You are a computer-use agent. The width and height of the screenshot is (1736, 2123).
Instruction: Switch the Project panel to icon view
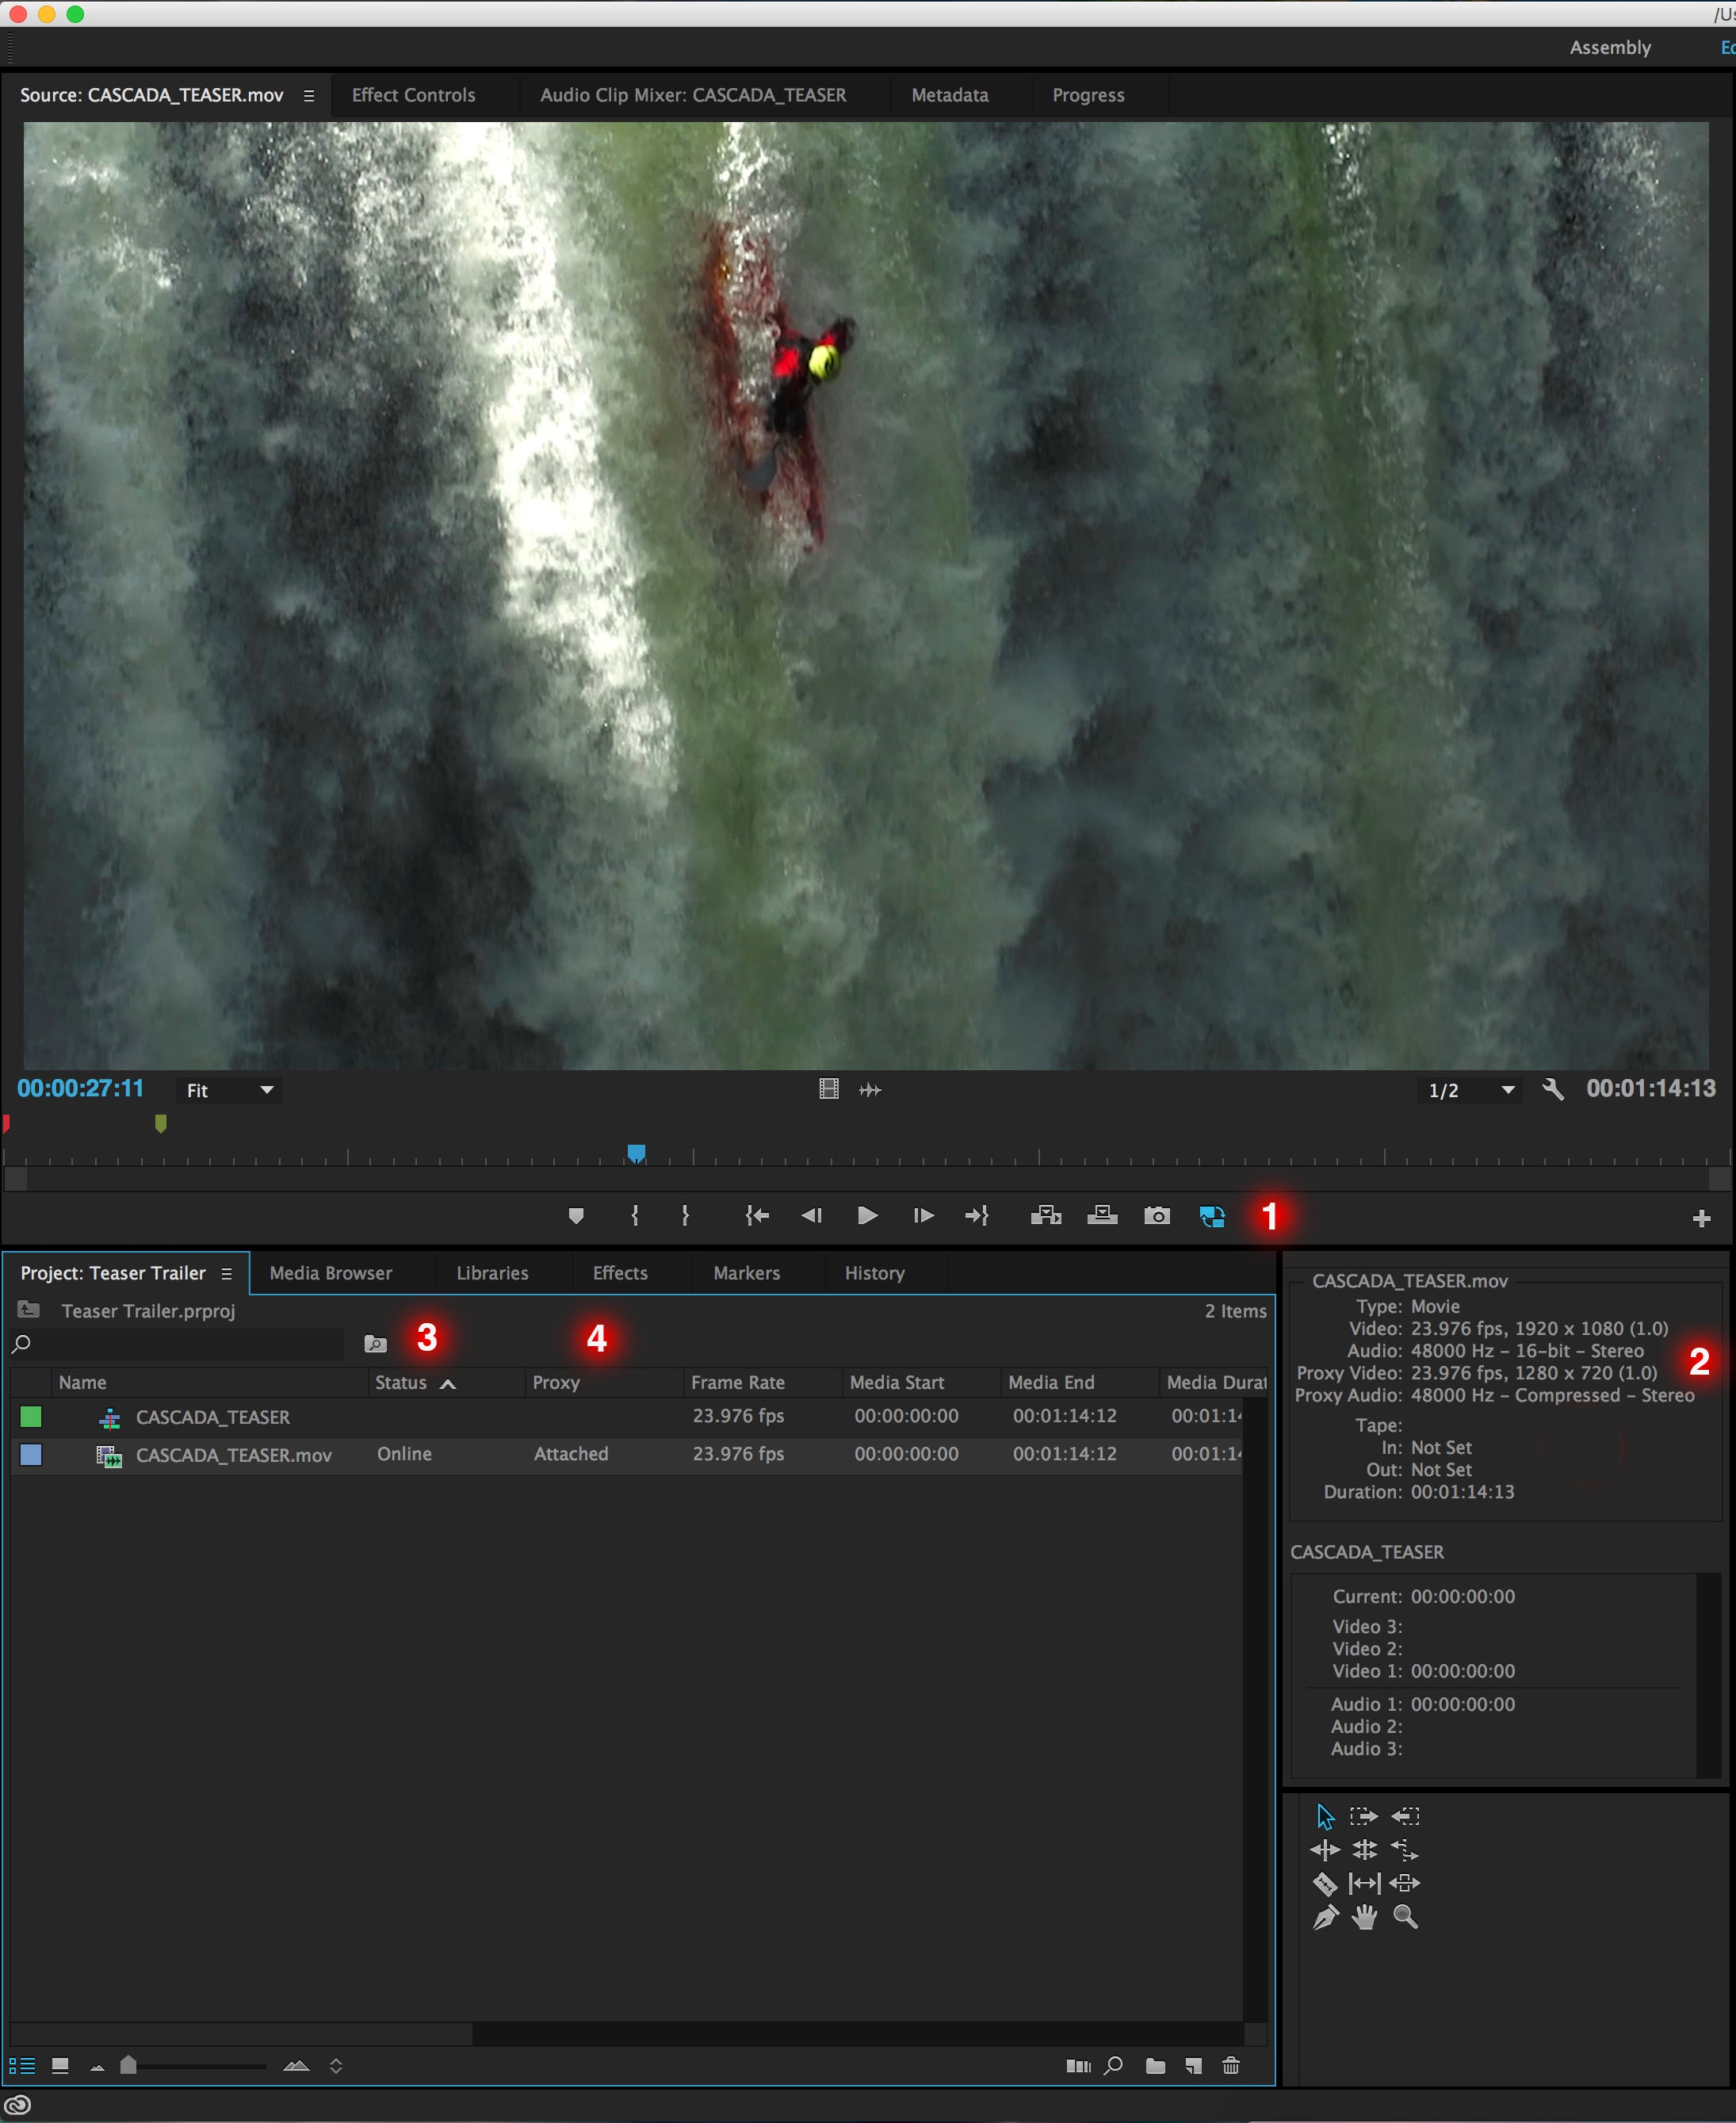pyautogui.click(x=59, y=2065)
